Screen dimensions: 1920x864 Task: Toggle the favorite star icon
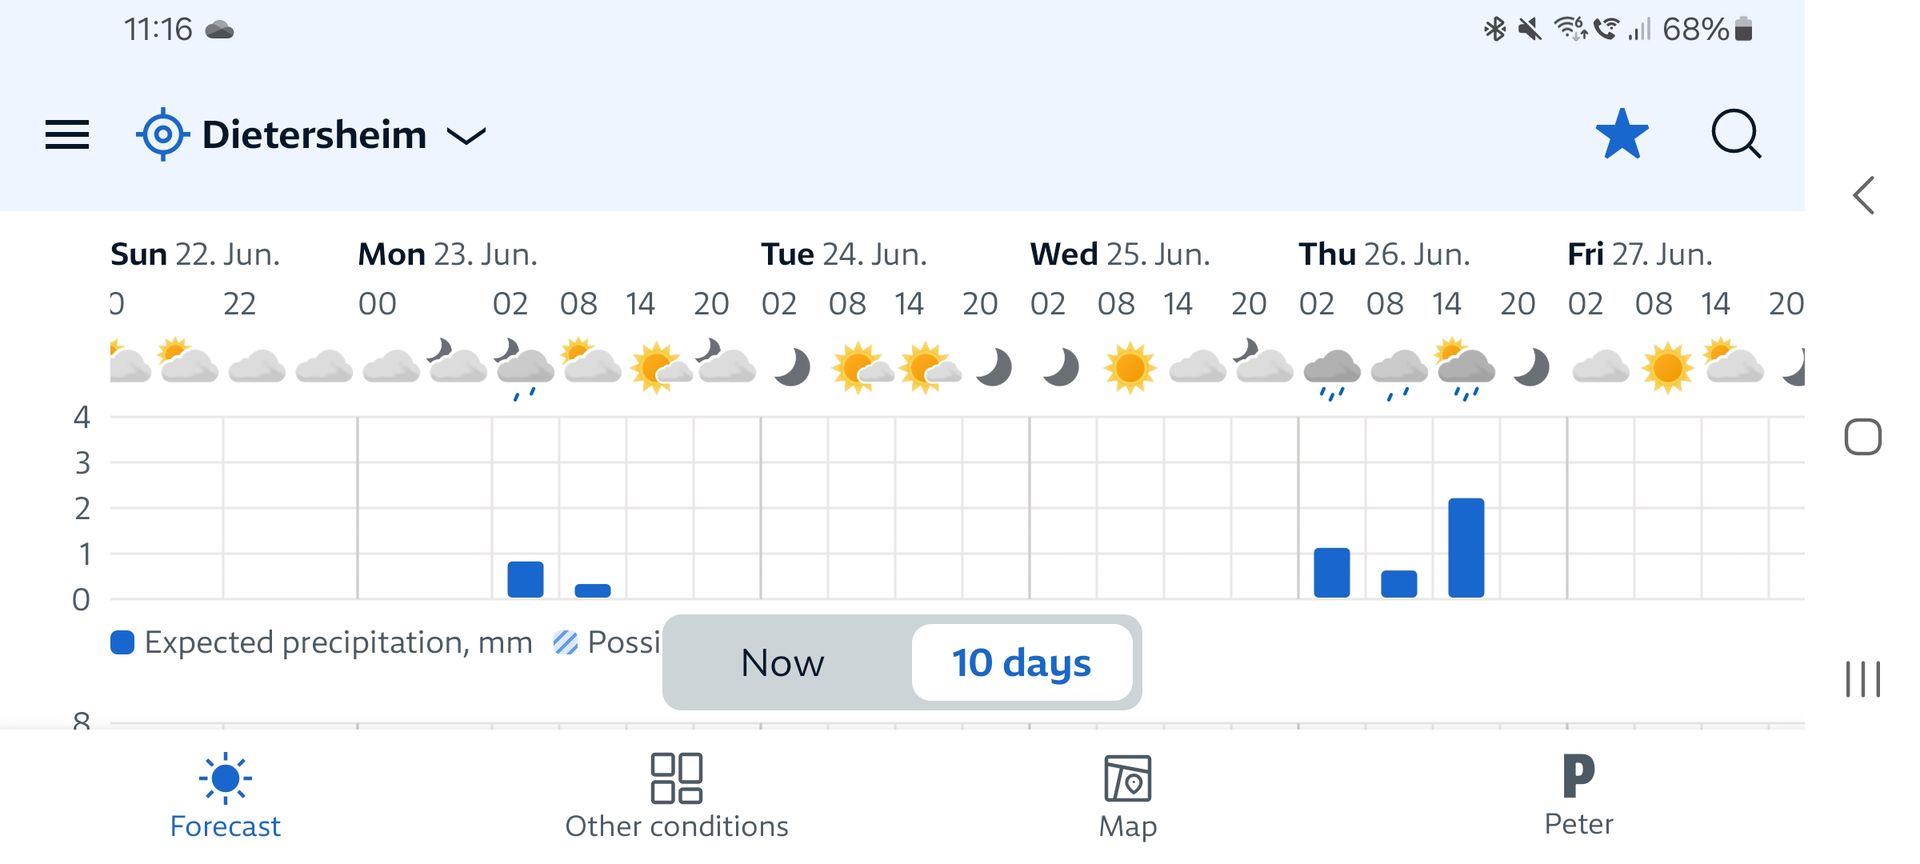(1621, 134)
